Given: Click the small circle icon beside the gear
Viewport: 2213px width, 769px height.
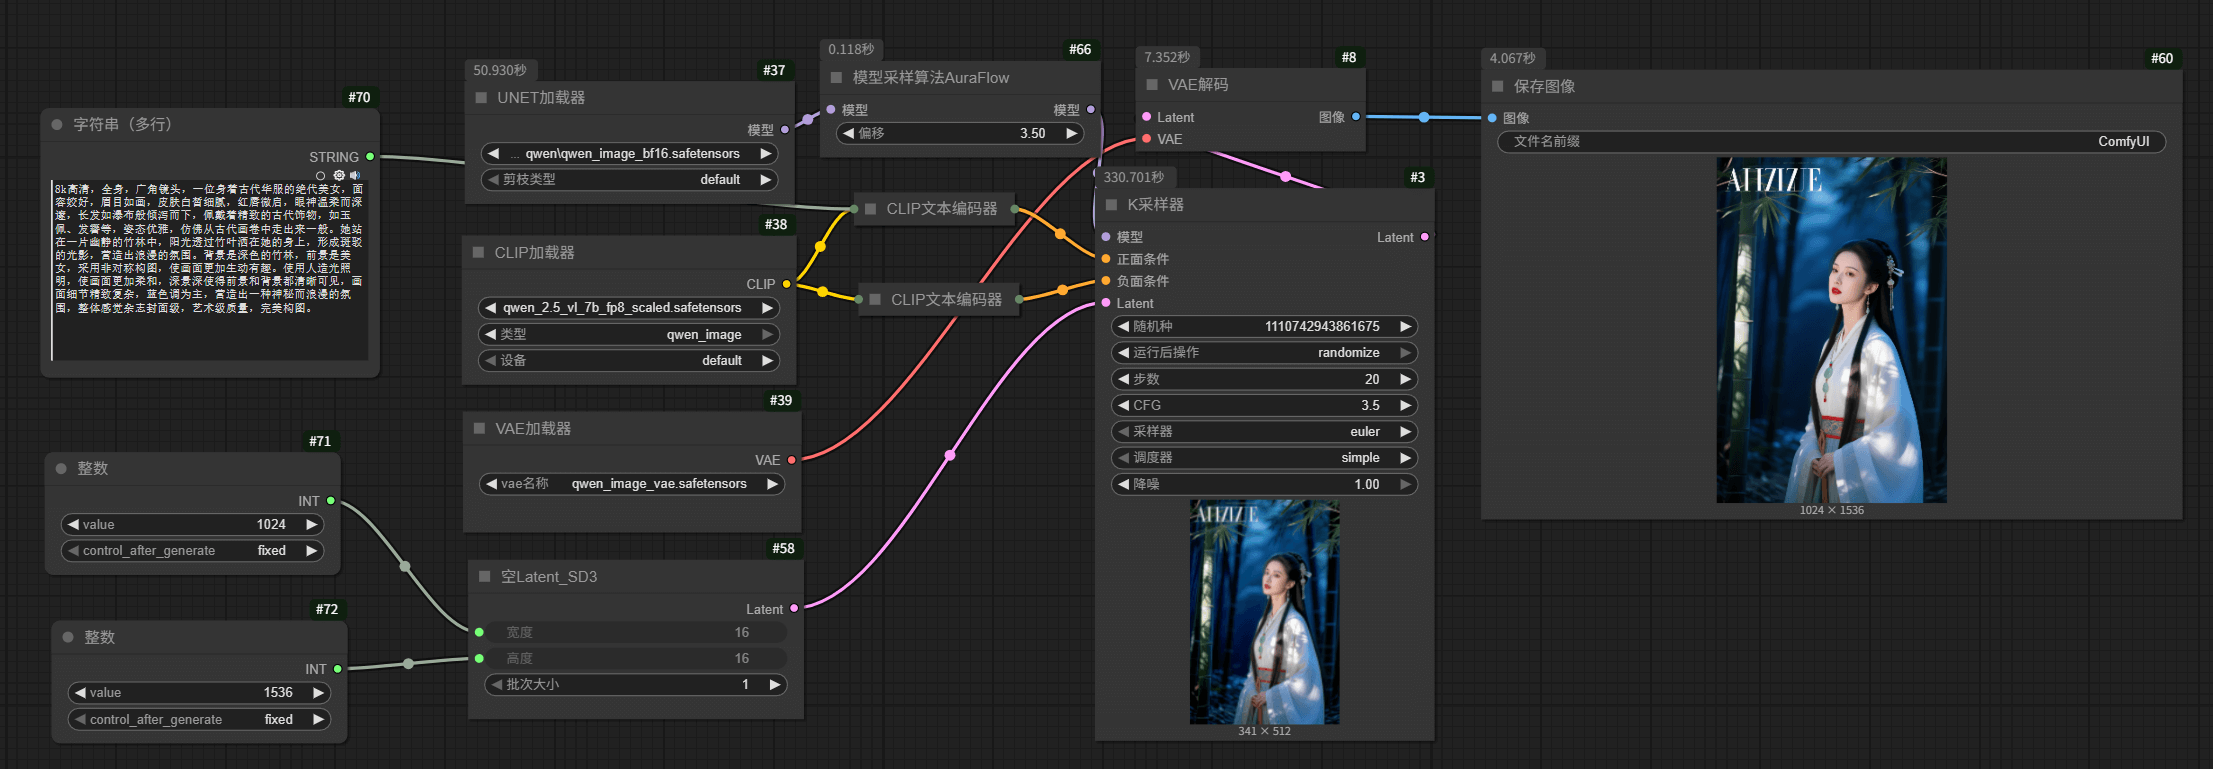Looking at the screenshot, I should click(321, 176).
